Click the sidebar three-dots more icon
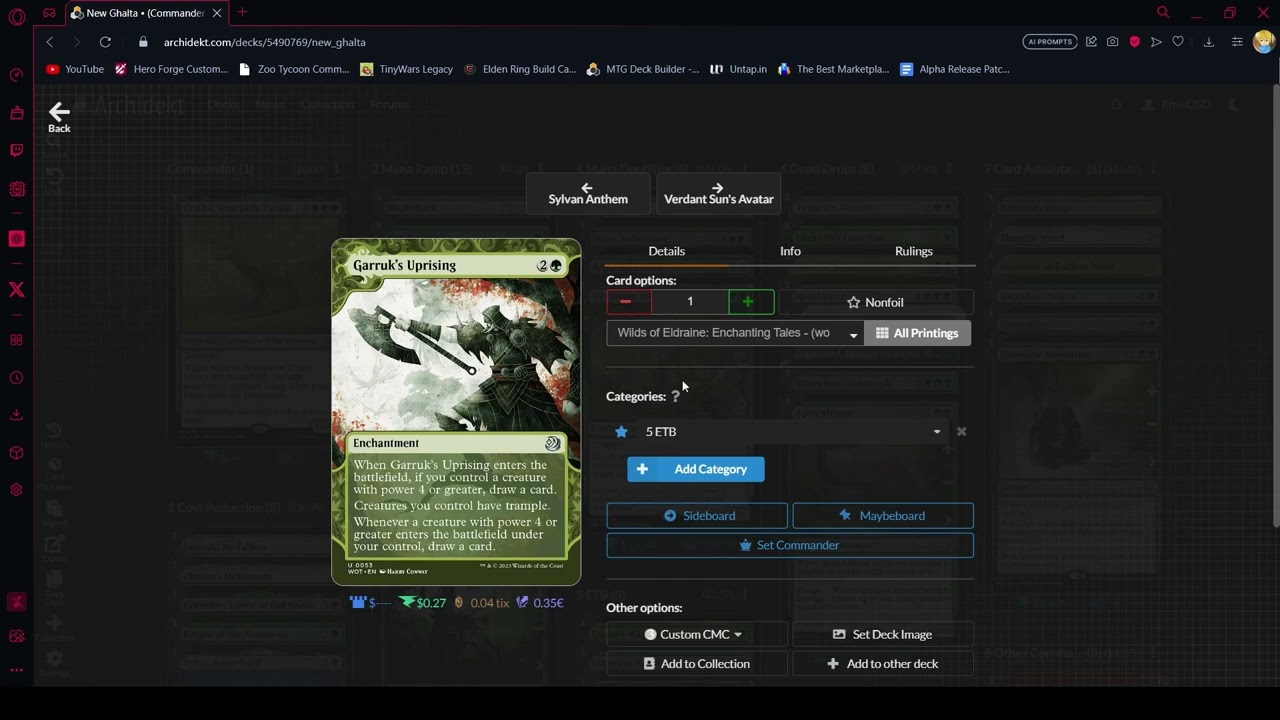The image size is (1280, 720). click(x=16, y=670)
